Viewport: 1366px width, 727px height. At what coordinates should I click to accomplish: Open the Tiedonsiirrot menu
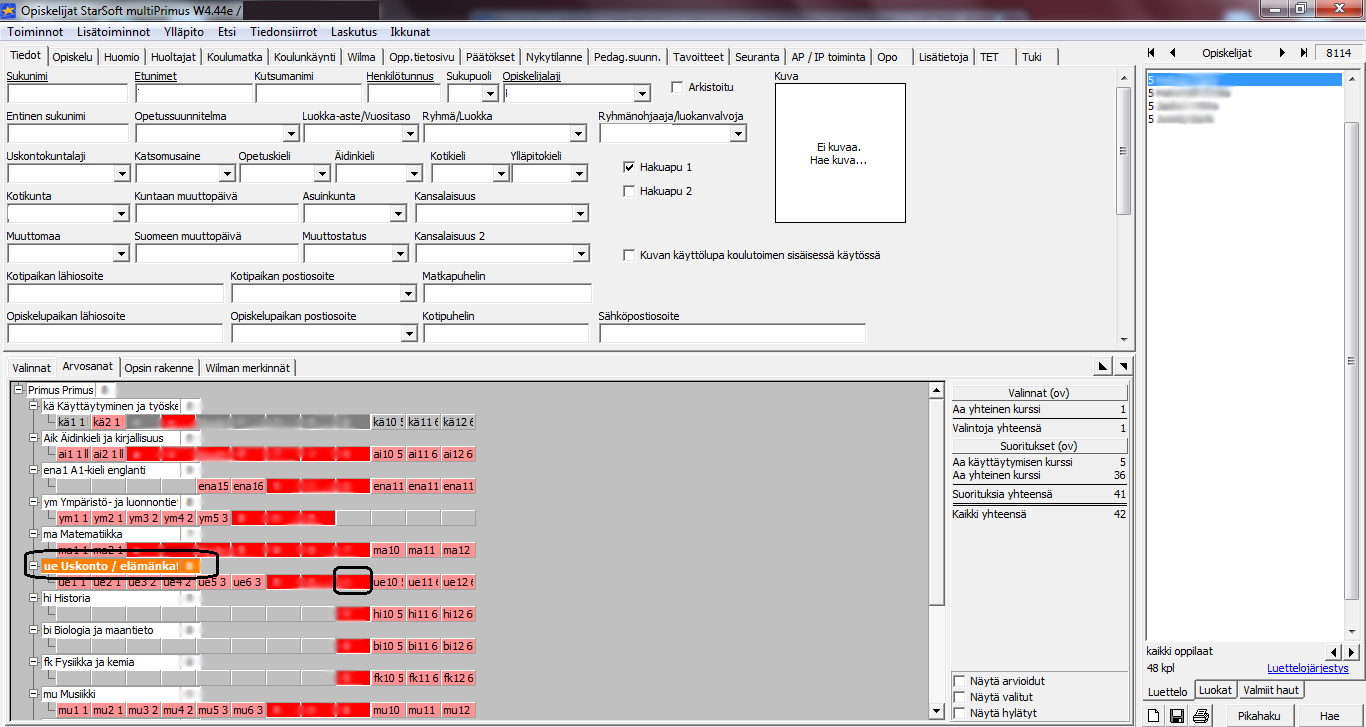coord(283,32)
